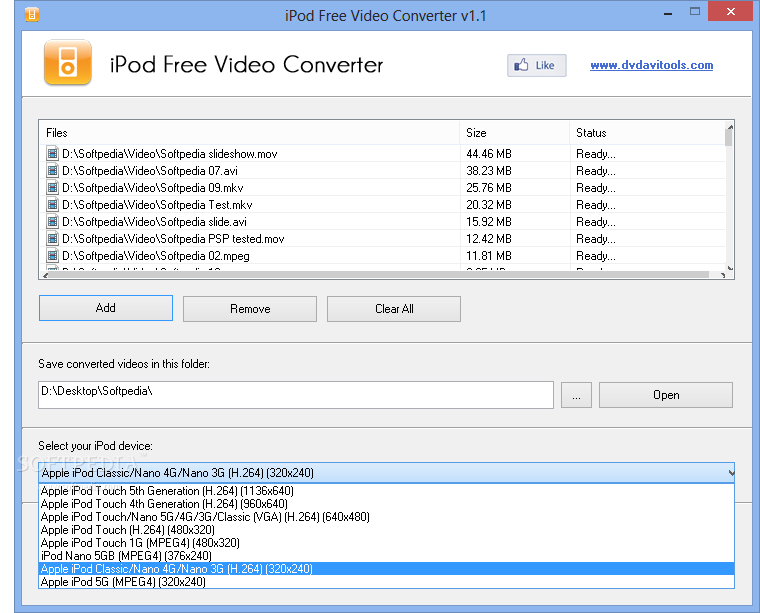Select row Softpedia 09.mkv filename
760x613 pixels.
(x=153, y=188)
